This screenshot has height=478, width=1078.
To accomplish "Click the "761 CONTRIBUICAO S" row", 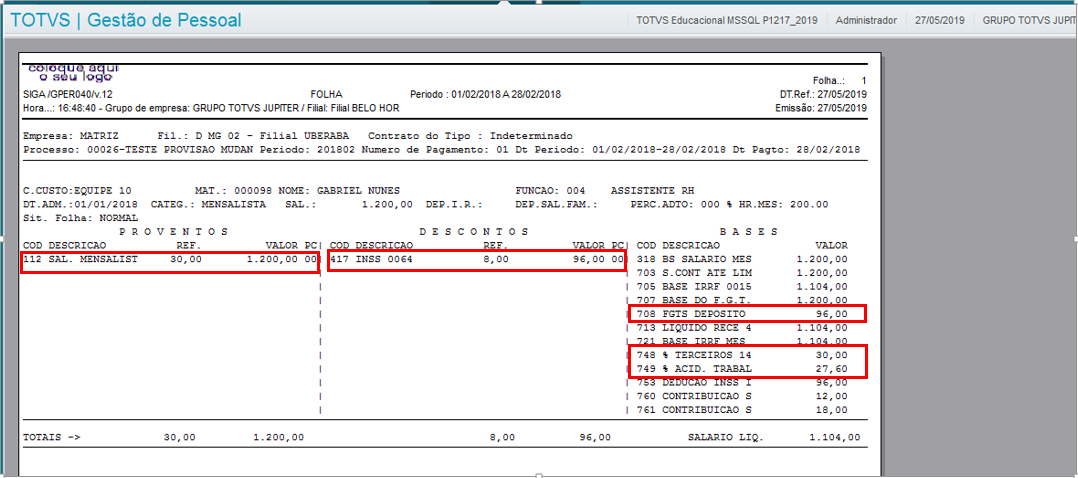I will [742, 411].
